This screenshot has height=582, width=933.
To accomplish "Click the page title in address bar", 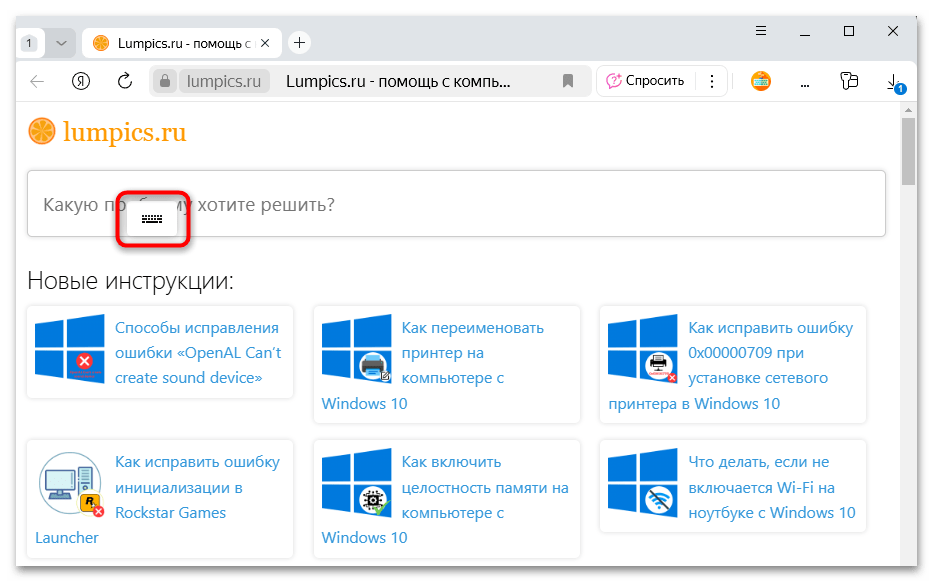I will 398,81.
